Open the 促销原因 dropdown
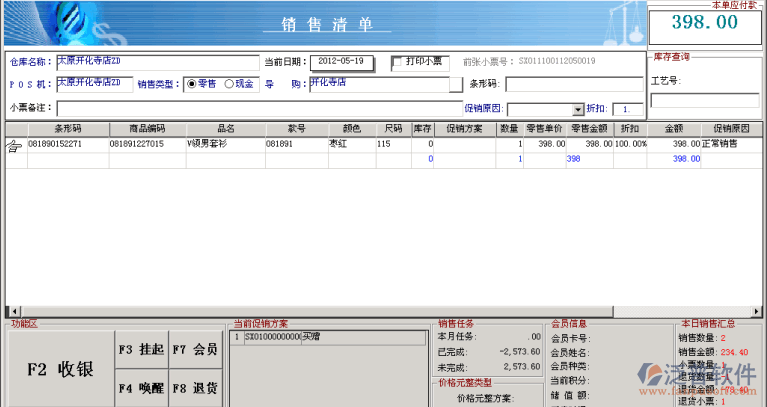 (x=578, y=110)
